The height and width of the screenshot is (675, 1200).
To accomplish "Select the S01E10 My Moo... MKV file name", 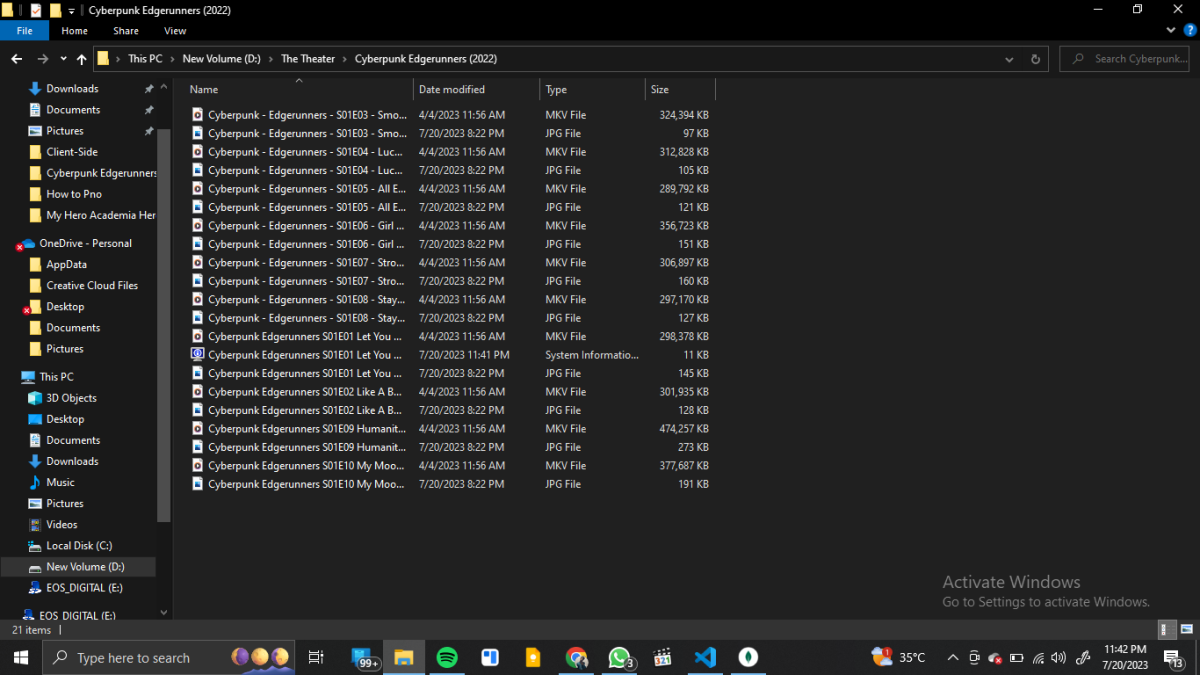I will tap(306, 466).
